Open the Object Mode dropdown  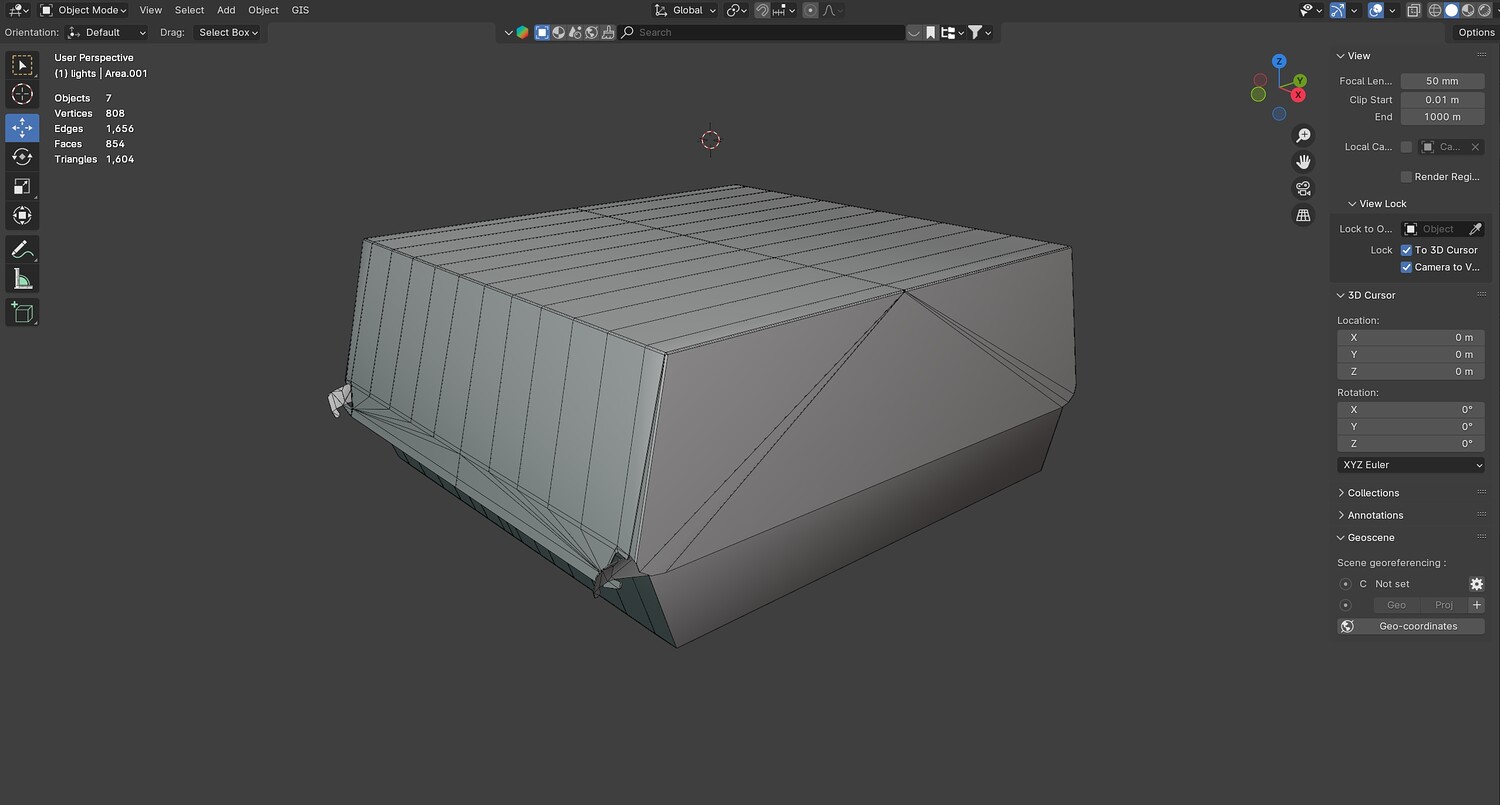pos(83,10)
